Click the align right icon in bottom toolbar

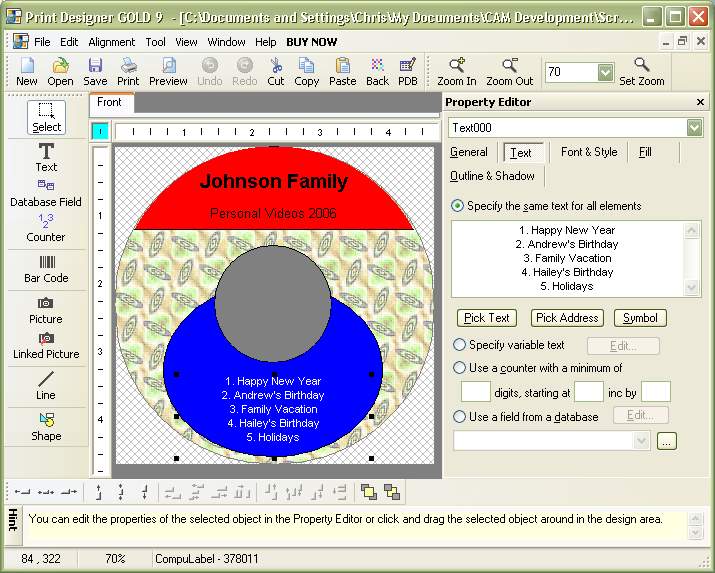pyautogui.click(x=69, y=492)
